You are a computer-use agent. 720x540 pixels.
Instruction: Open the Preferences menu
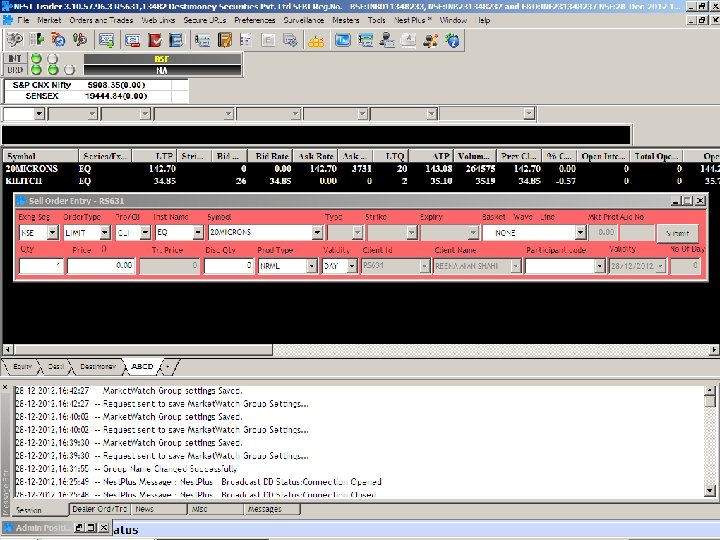(x=255, y=20)
